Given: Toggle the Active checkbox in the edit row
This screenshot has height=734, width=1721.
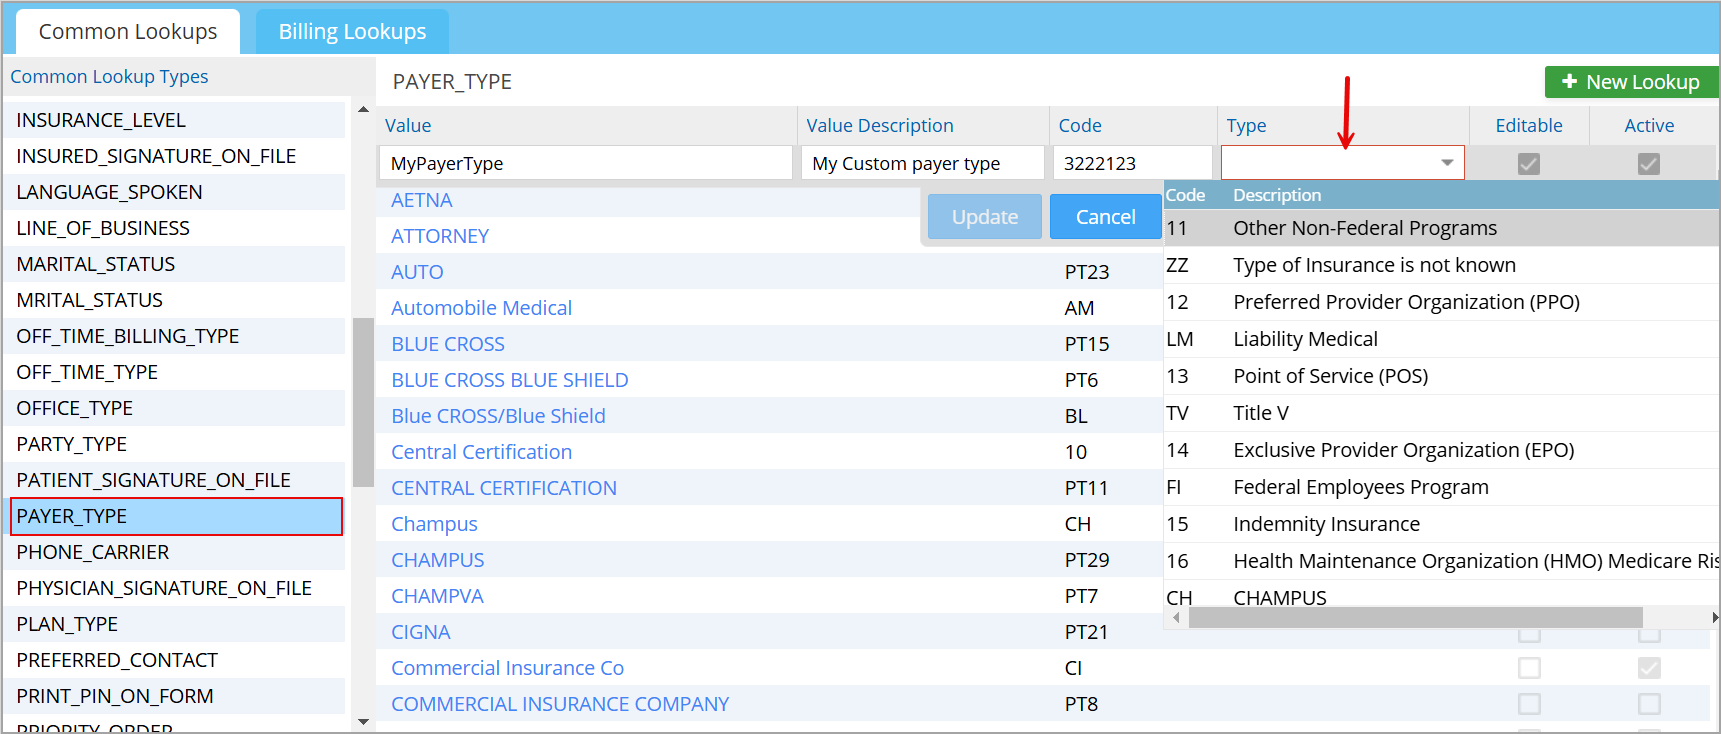Looking at the screenshot, I should [1648, 164].
